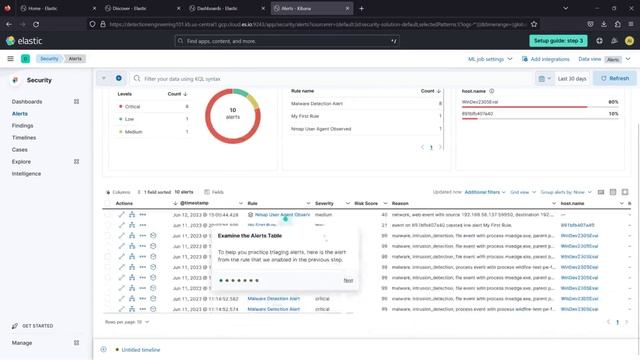Switch to the Dashboards - Elastic browser tab
Screen dimensions: 640x360
tap(226, 8)
